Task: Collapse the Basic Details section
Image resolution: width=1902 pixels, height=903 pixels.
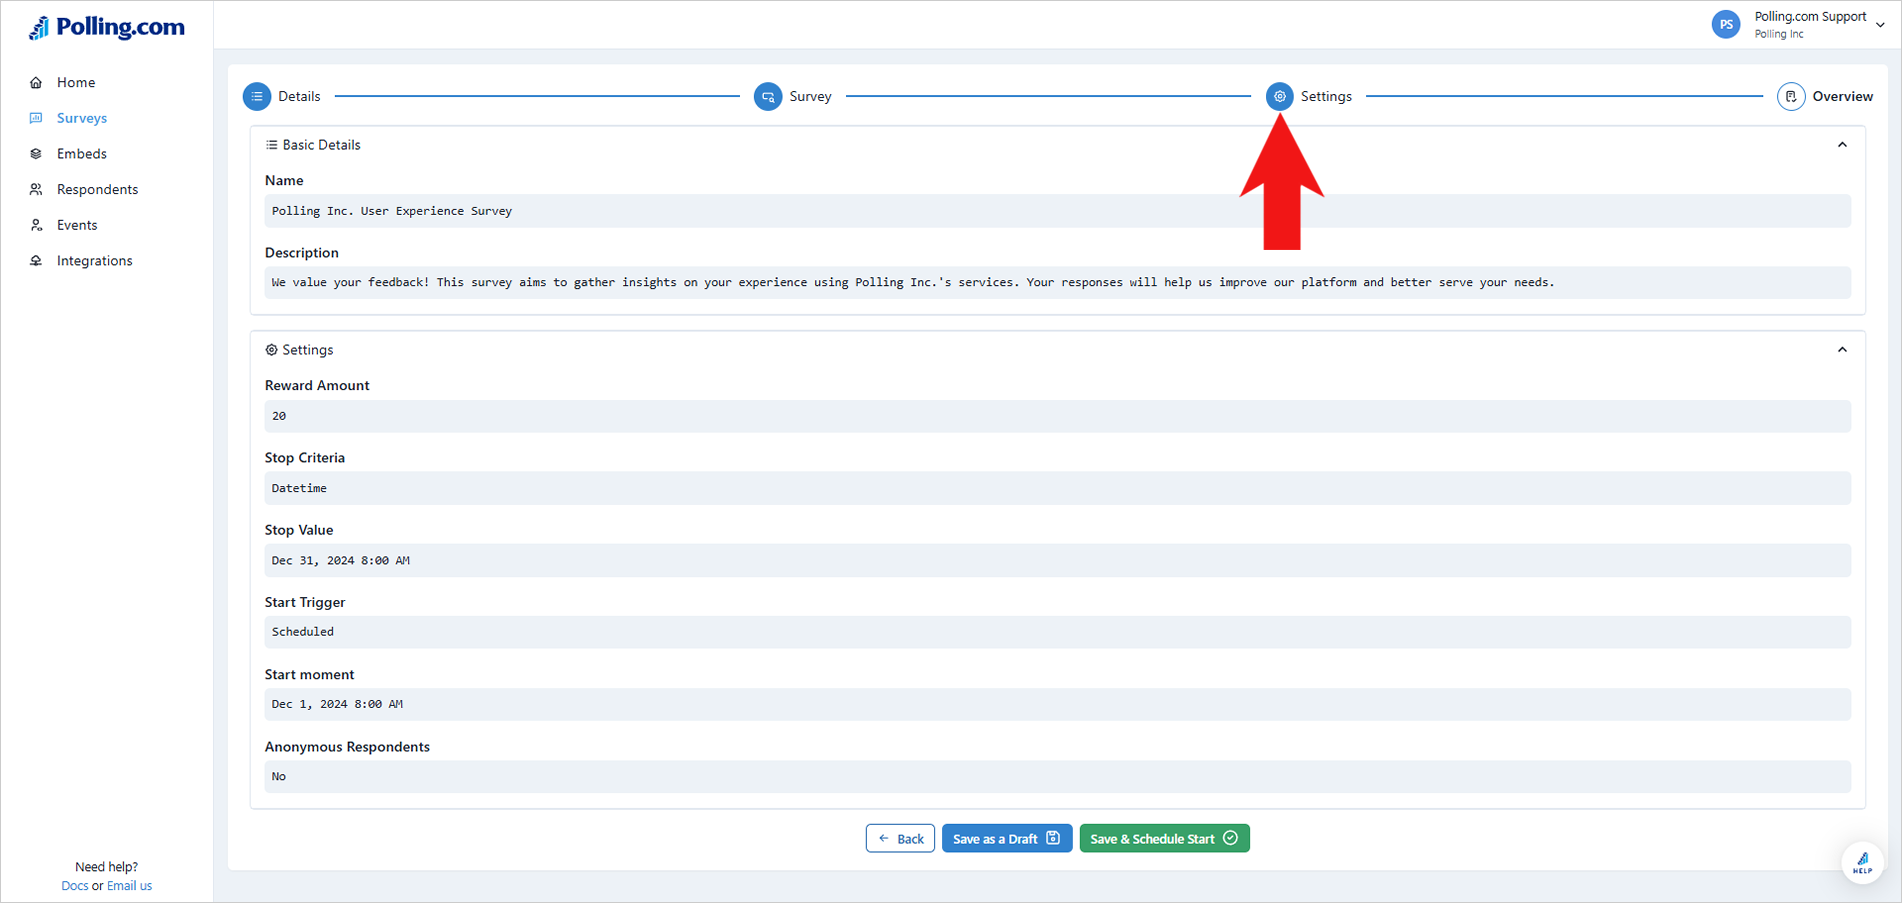Action: coord(1842,145)
